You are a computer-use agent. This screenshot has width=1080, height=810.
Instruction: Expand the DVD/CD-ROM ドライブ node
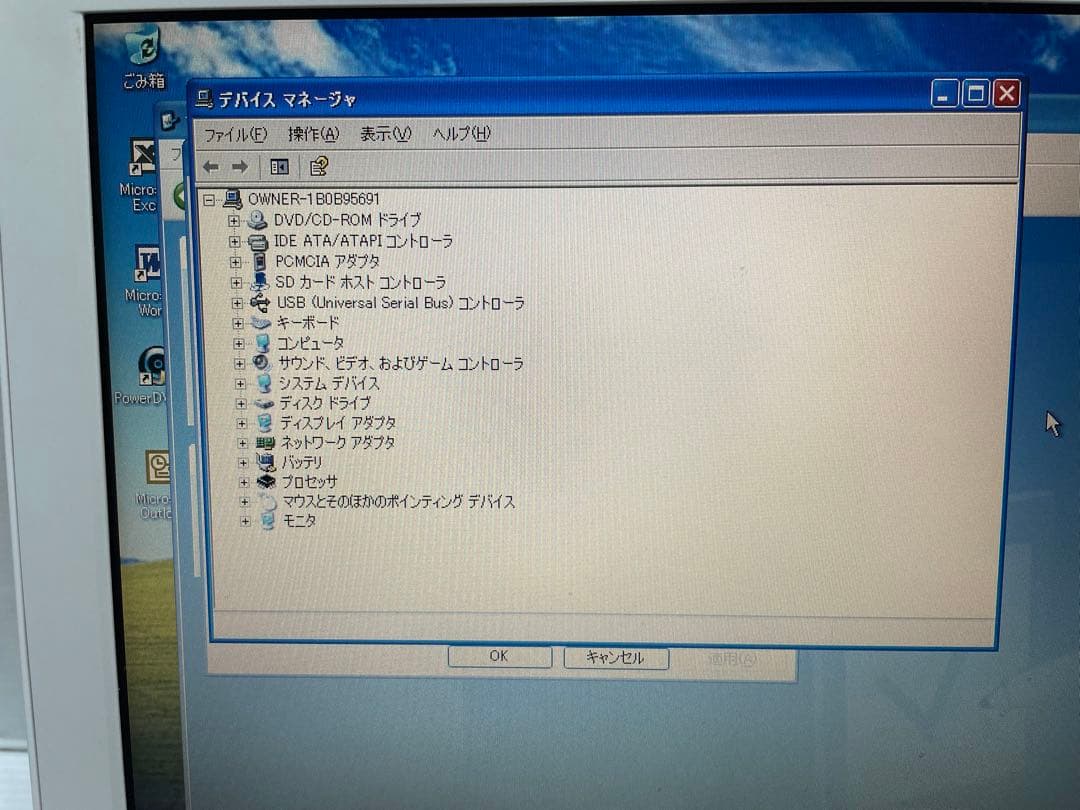233,221
